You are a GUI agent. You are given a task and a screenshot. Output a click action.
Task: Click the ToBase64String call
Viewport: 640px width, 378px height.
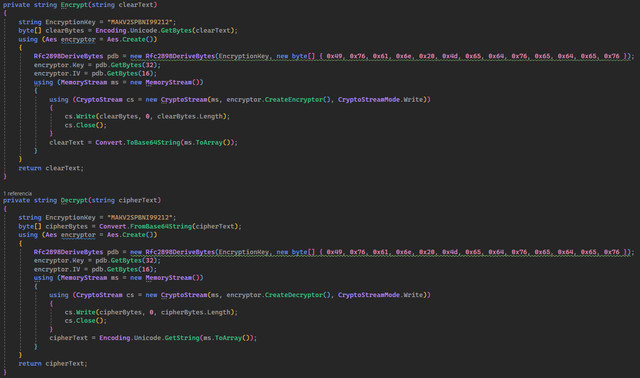pos(153,142)
